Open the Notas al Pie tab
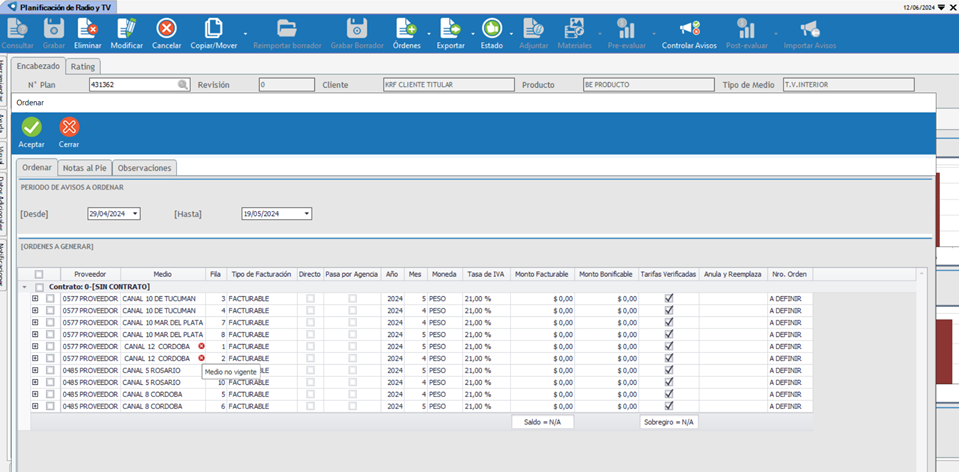959x472 pixels. (x=84, y=168)
